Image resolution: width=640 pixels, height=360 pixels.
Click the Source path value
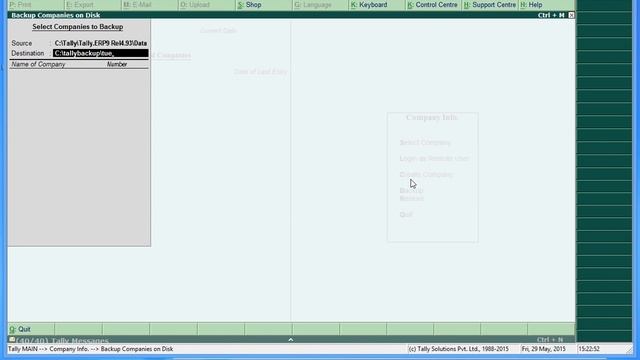click(101, 43)
